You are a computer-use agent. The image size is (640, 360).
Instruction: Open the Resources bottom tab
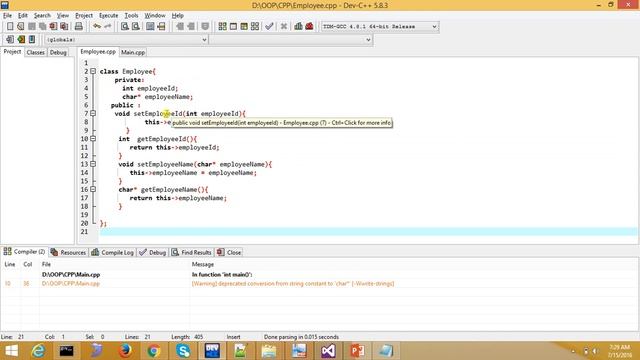tap(69, 252)
